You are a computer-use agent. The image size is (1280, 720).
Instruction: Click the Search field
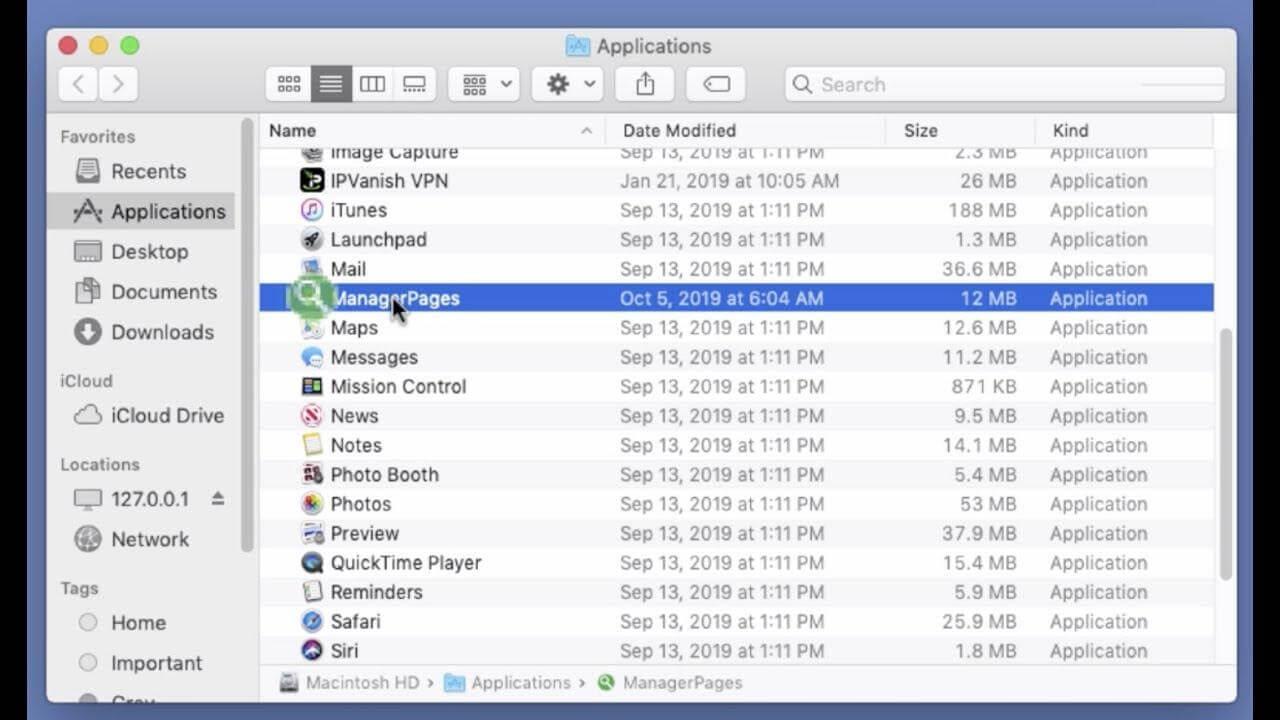coord(1005,85)
